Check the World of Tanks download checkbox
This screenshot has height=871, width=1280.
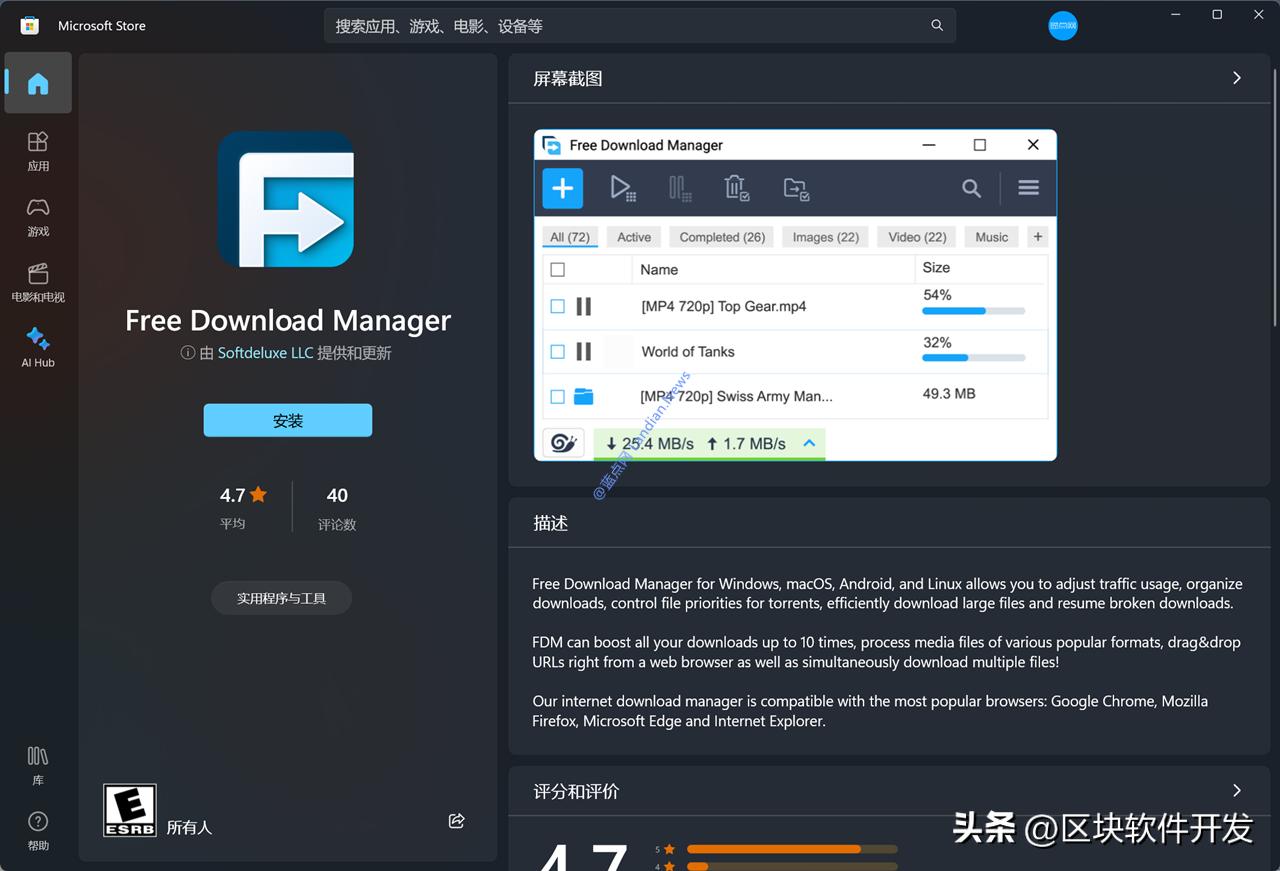[x=557, y=351]
